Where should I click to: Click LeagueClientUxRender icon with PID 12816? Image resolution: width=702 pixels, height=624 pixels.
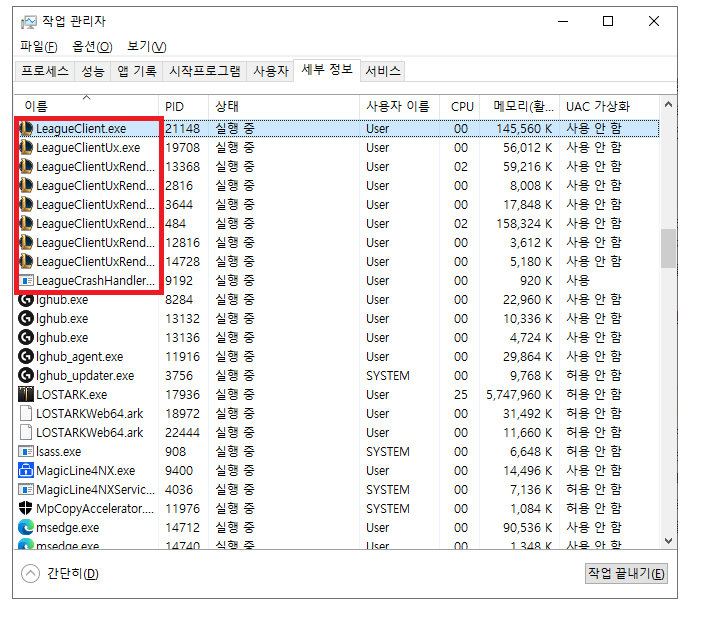click(26, 243)
